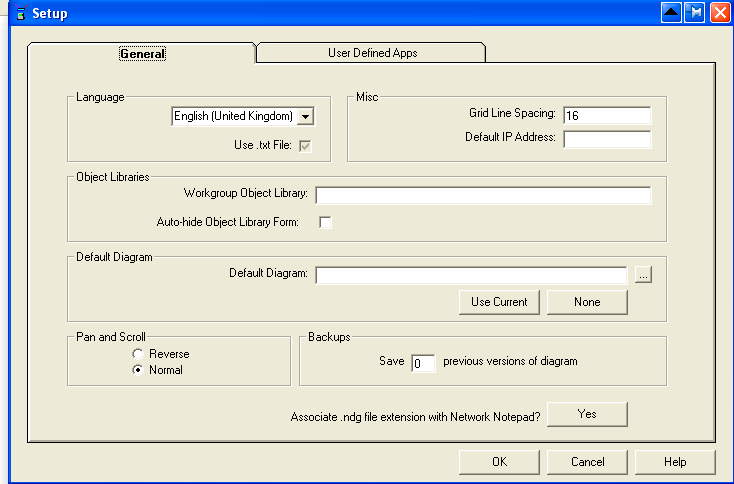734x484 pixels.
Task: Open the Language dropdown arrow
Action: pos(305,117)
